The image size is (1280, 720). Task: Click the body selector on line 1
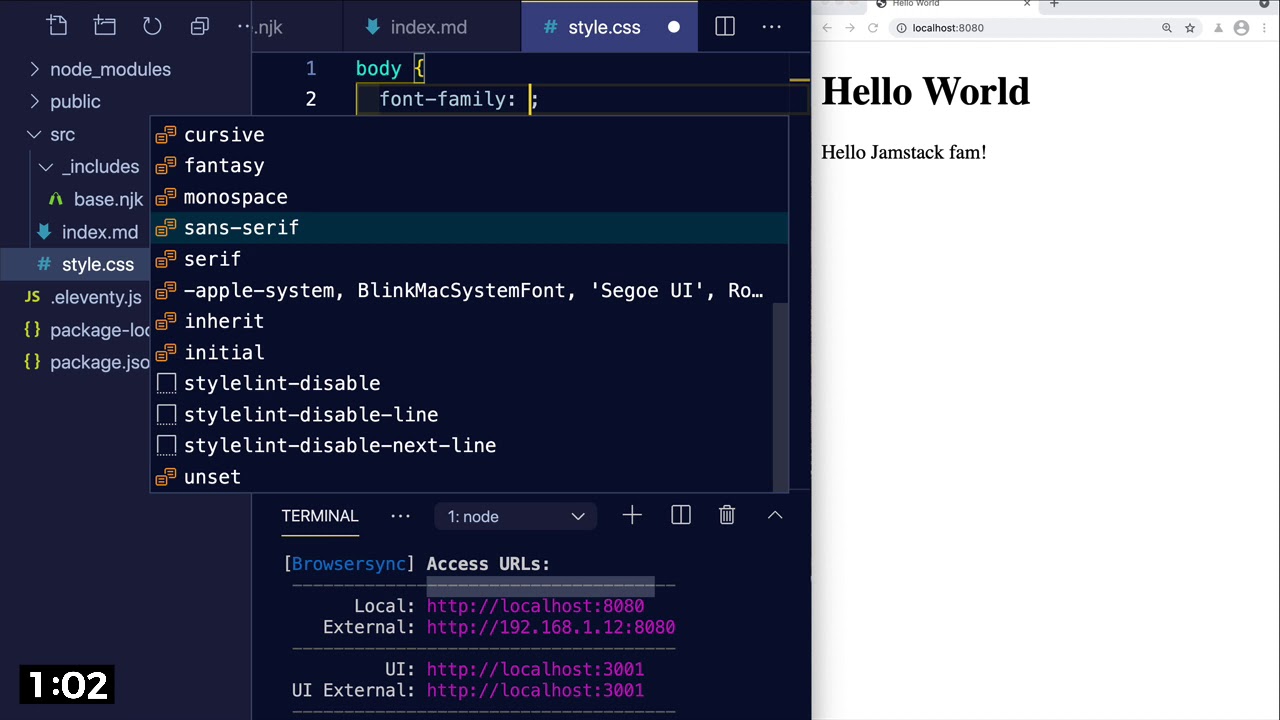[379, 68]
